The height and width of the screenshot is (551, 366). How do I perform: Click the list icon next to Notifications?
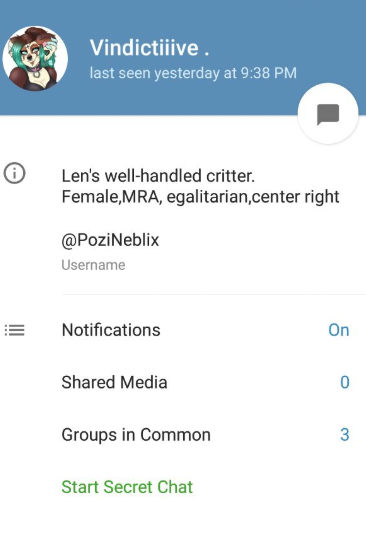coord(15,330)
